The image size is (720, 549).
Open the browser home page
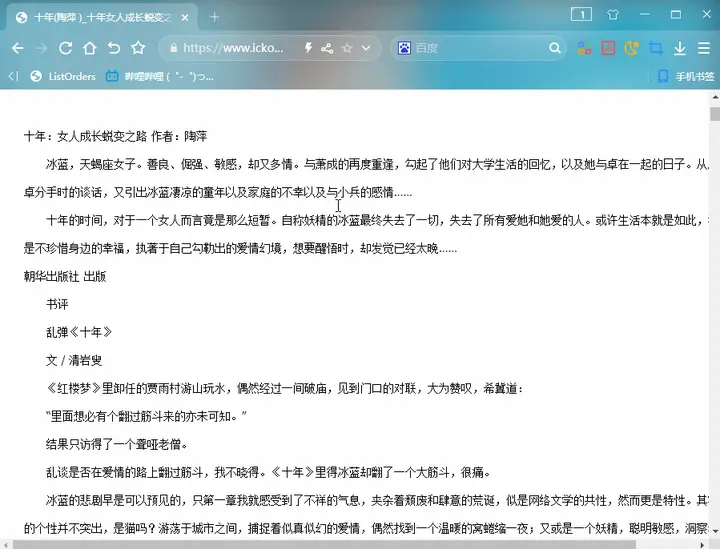[x=90, y=48]
